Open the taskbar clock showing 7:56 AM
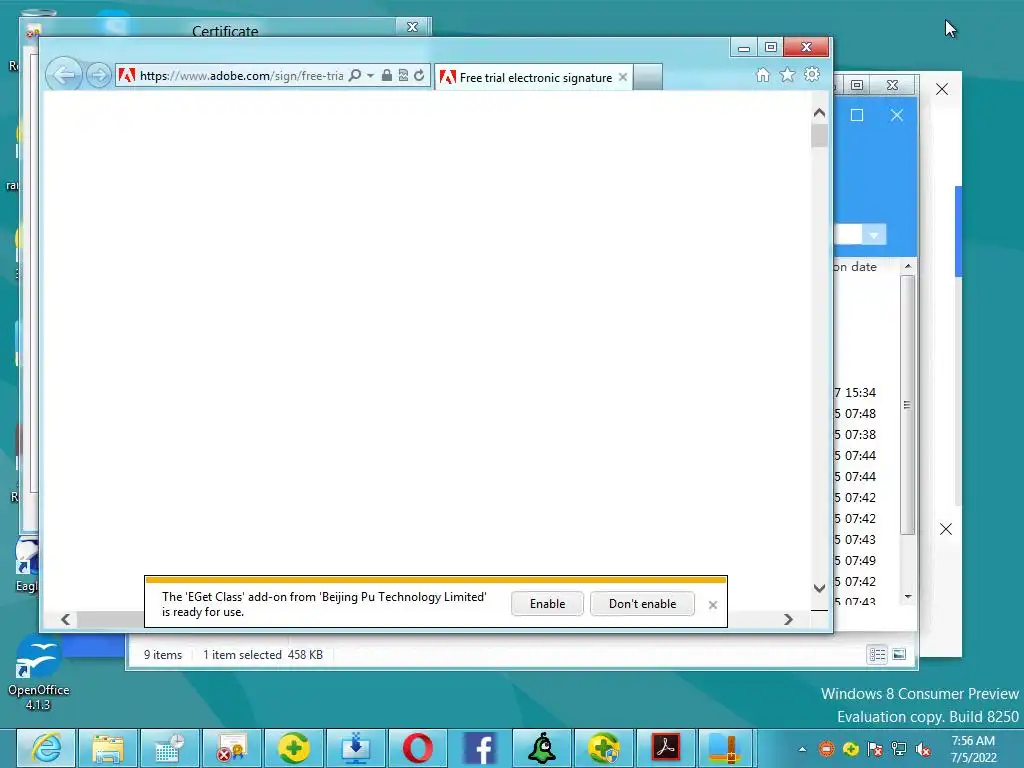Image resolution: width=1024 pixels, height=768 pixels. click(973, 749)
